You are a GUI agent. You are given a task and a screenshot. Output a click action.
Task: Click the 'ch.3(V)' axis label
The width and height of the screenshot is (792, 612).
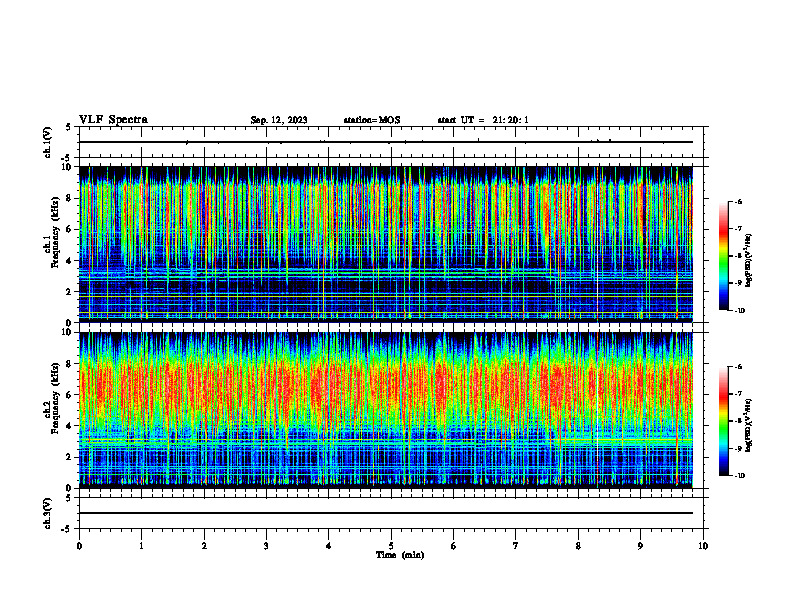(x=48, y=513)
